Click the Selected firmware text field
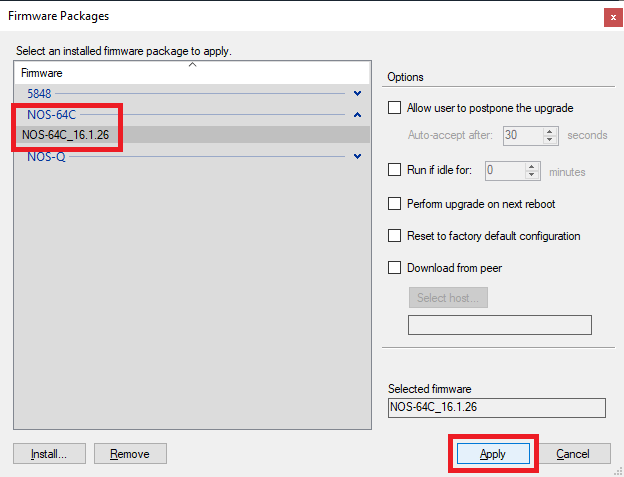The width and height of the screenshot is (624, 477). [x=496, y=407]
